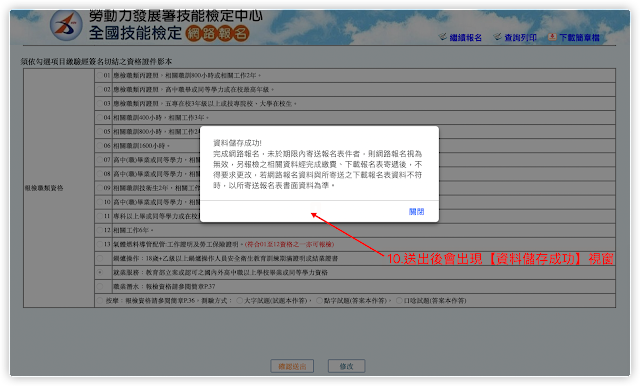Choose the 鍋爐操作 qualification radio

[x=100, y=258]
